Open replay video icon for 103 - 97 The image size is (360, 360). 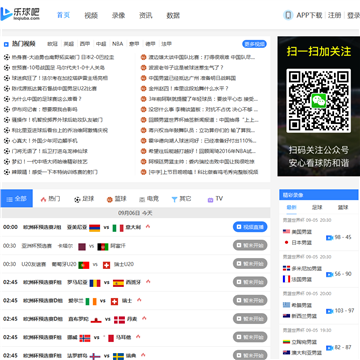[x=330, y=311]
